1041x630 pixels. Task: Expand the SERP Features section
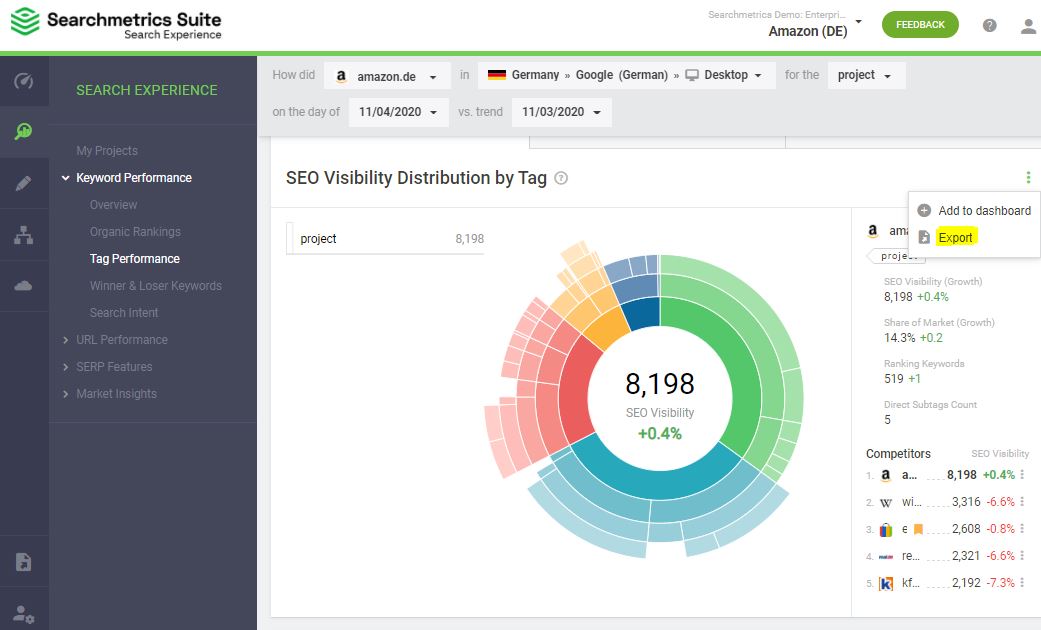coord(66,366)
